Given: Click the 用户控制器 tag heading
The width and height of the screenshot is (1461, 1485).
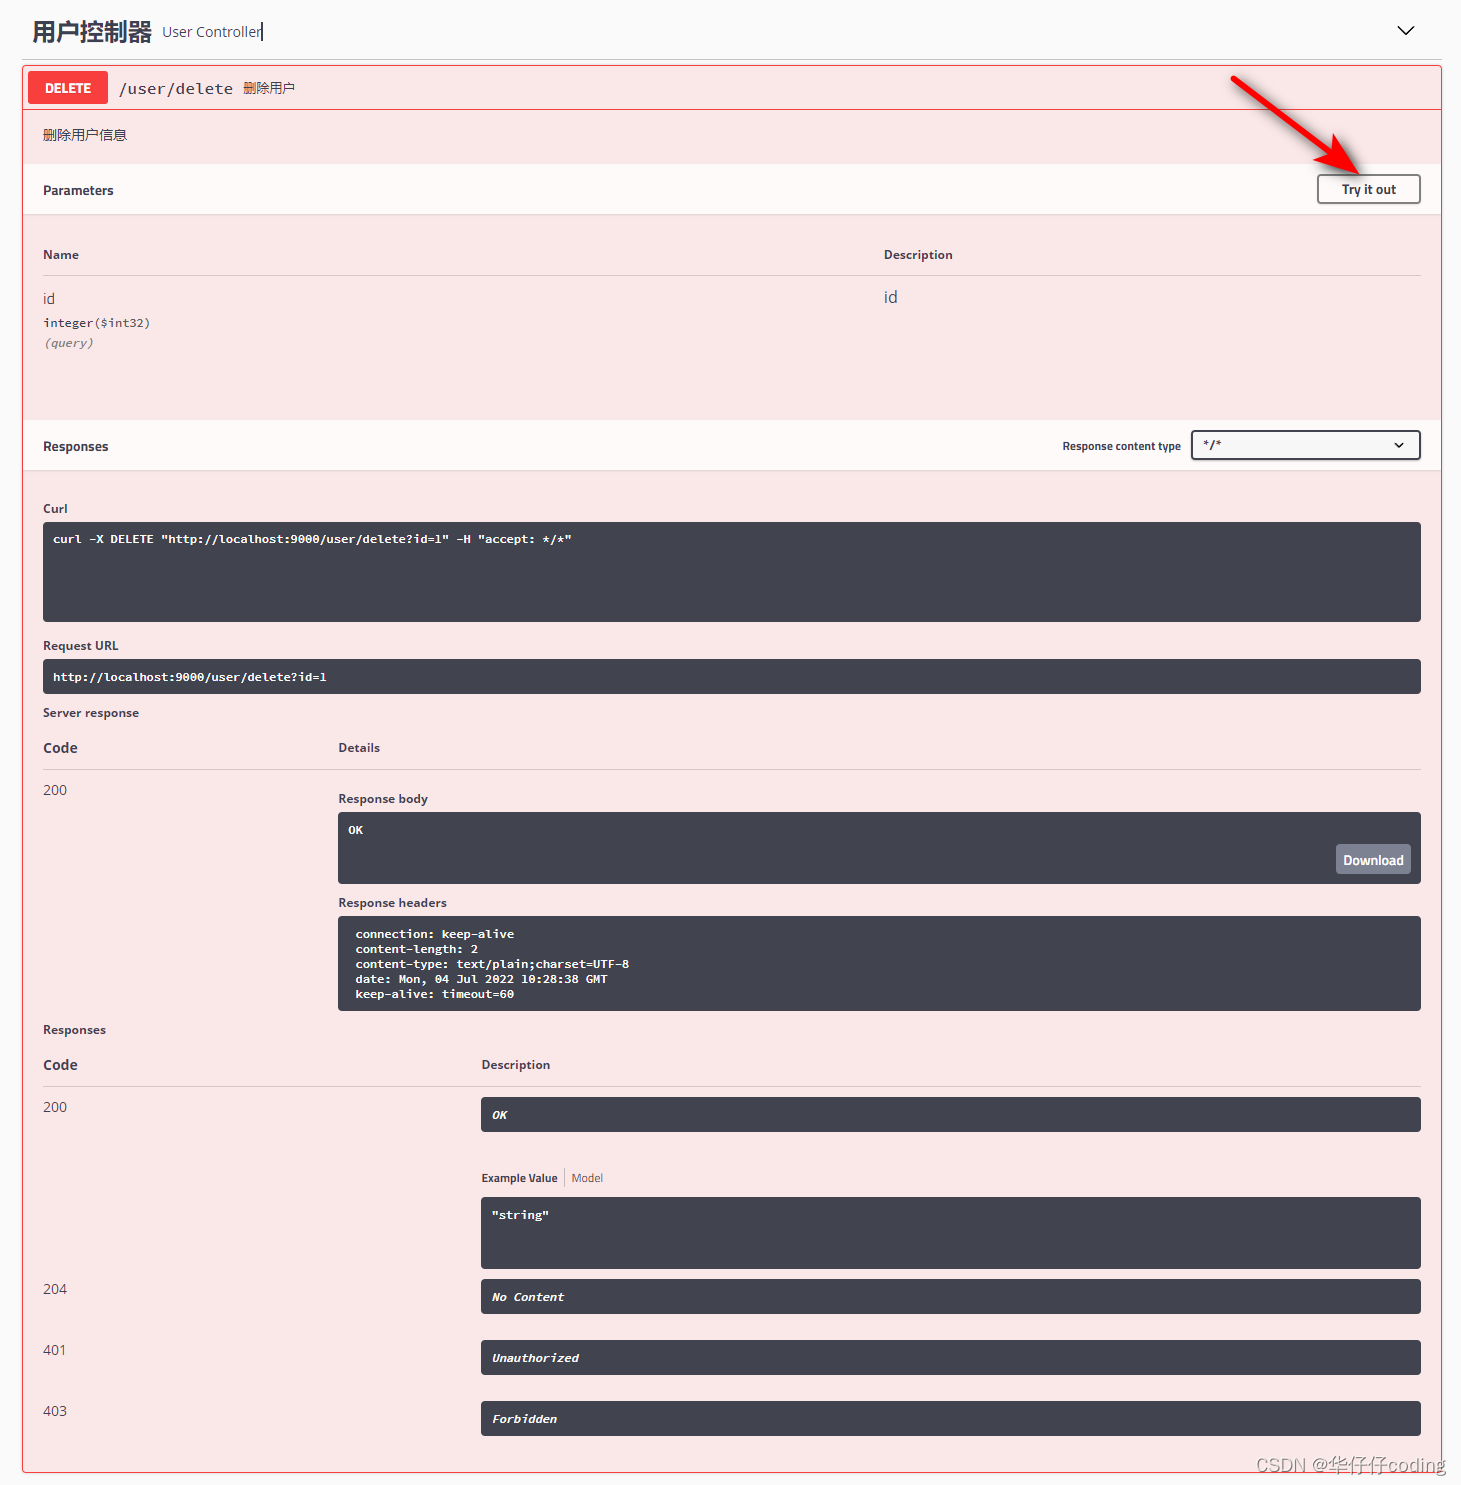Looking at the screenshot, I should click(x=92, y=32).
